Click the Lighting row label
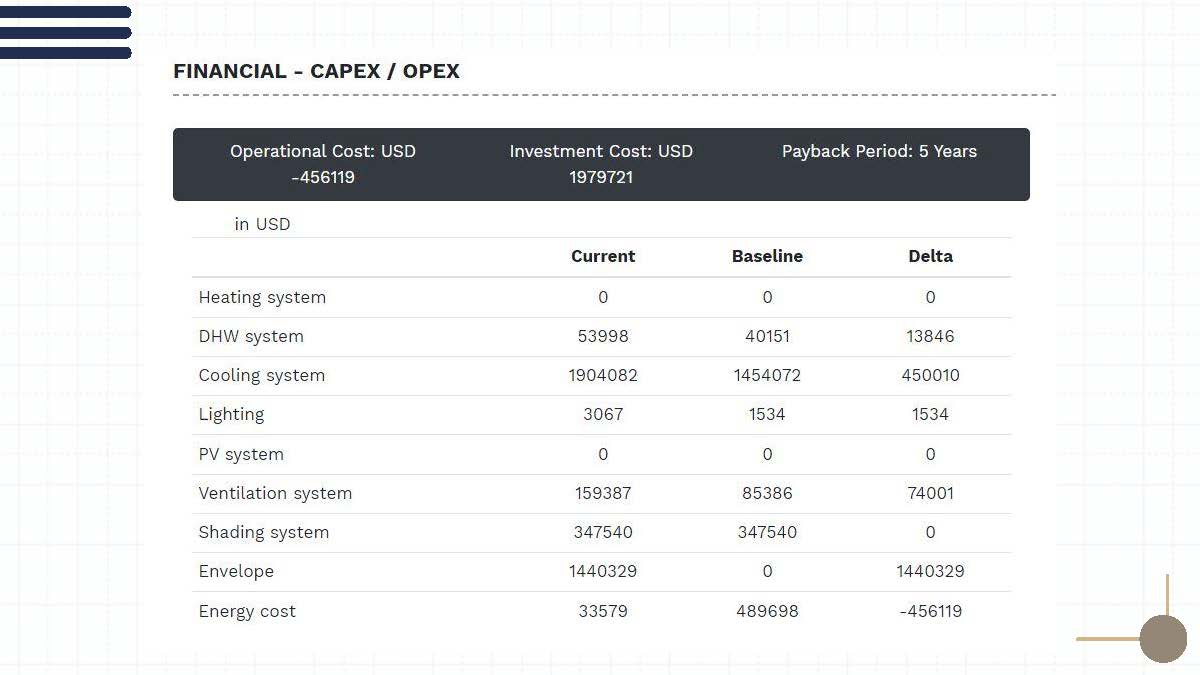Viewport: 1200px width, 675px height. click(x=231, y=414)
